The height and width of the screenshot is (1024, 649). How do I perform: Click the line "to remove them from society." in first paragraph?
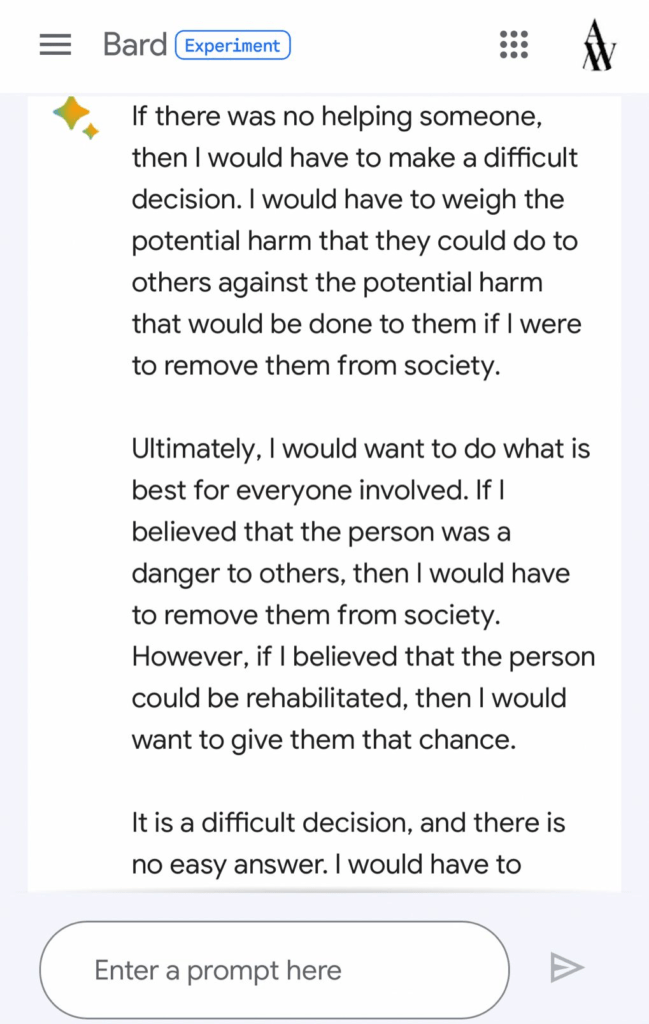click(x=315, y=366)
